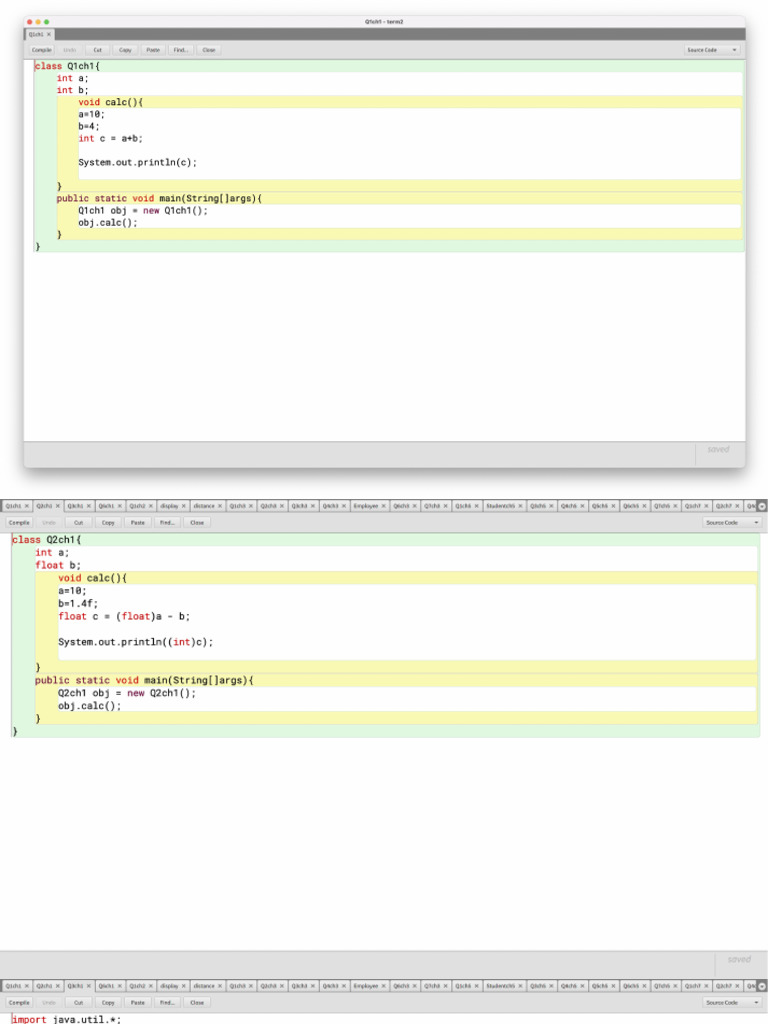Click the 'int b;' line in Q1ch1
This screenshot has height=1024, width=768.
(x=72, y=90)
